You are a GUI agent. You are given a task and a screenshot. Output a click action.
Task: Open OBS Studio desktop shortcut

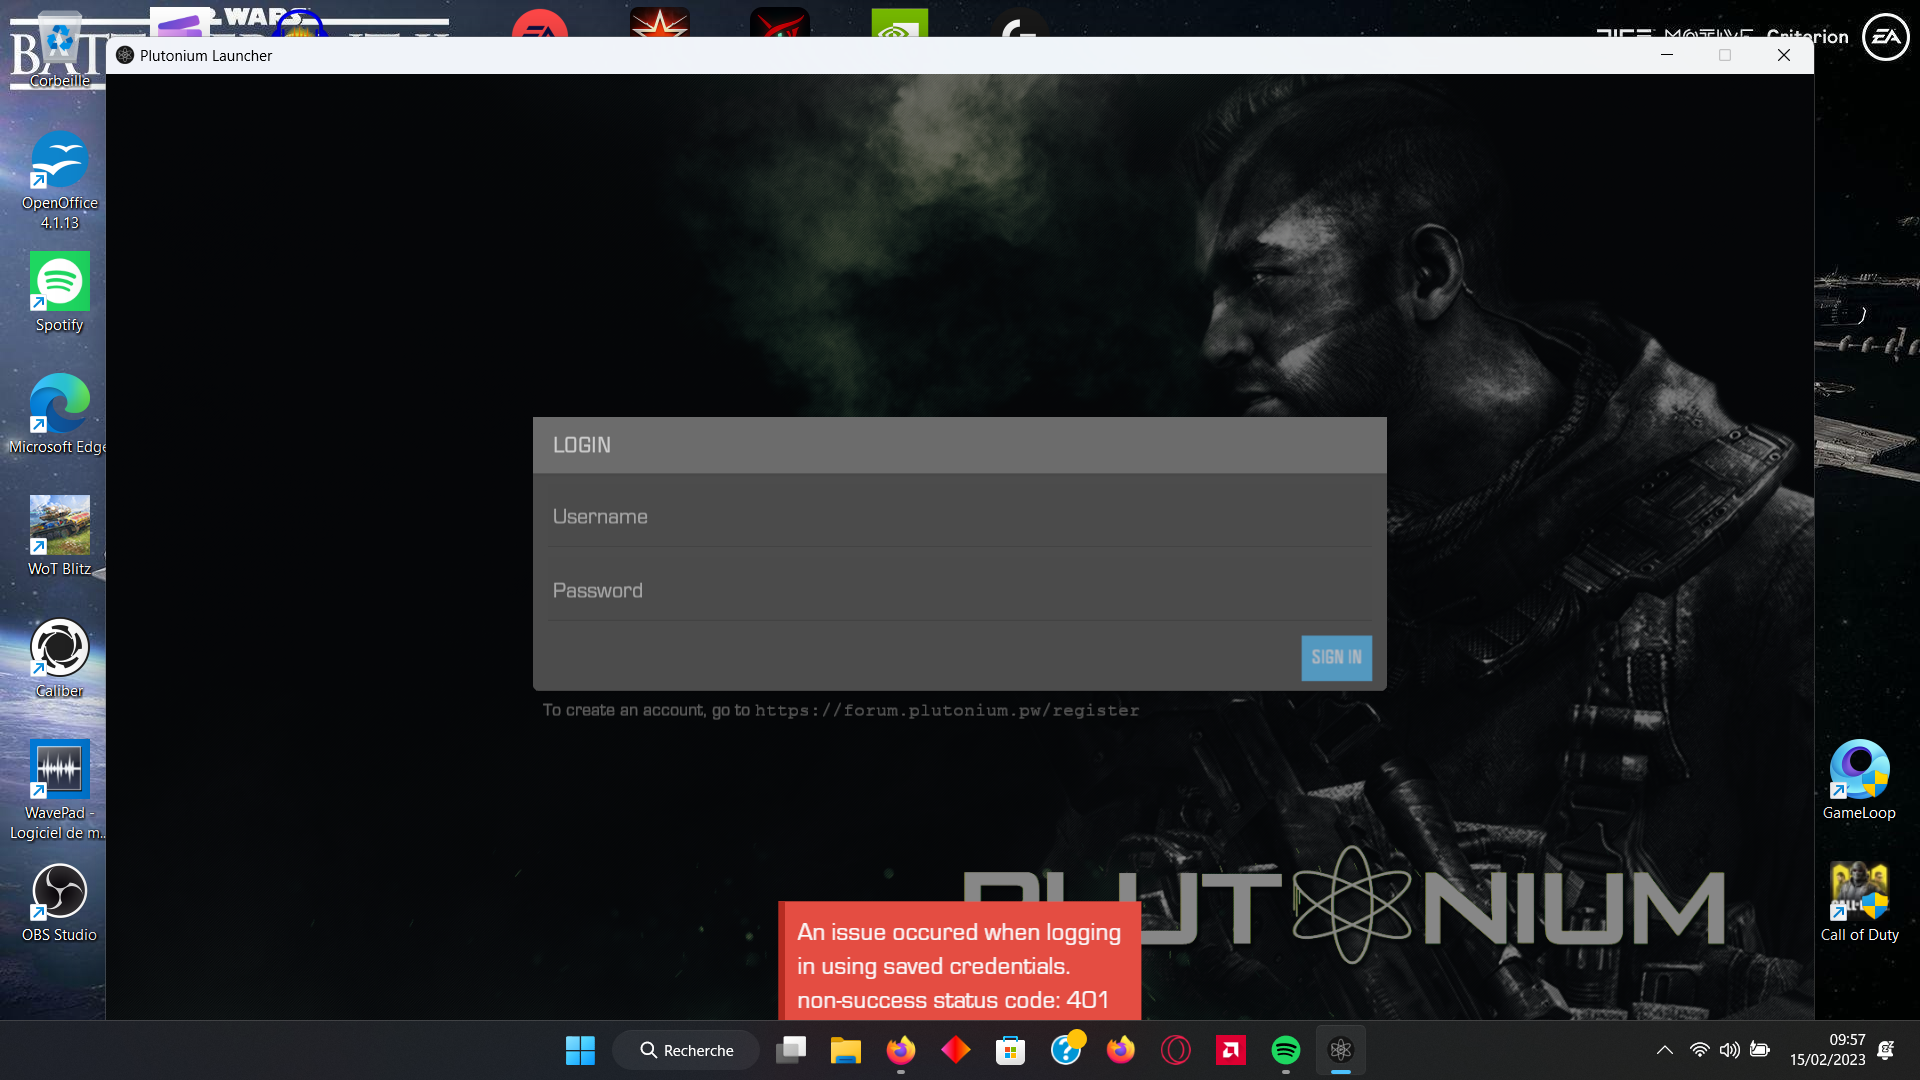[59, 902]
